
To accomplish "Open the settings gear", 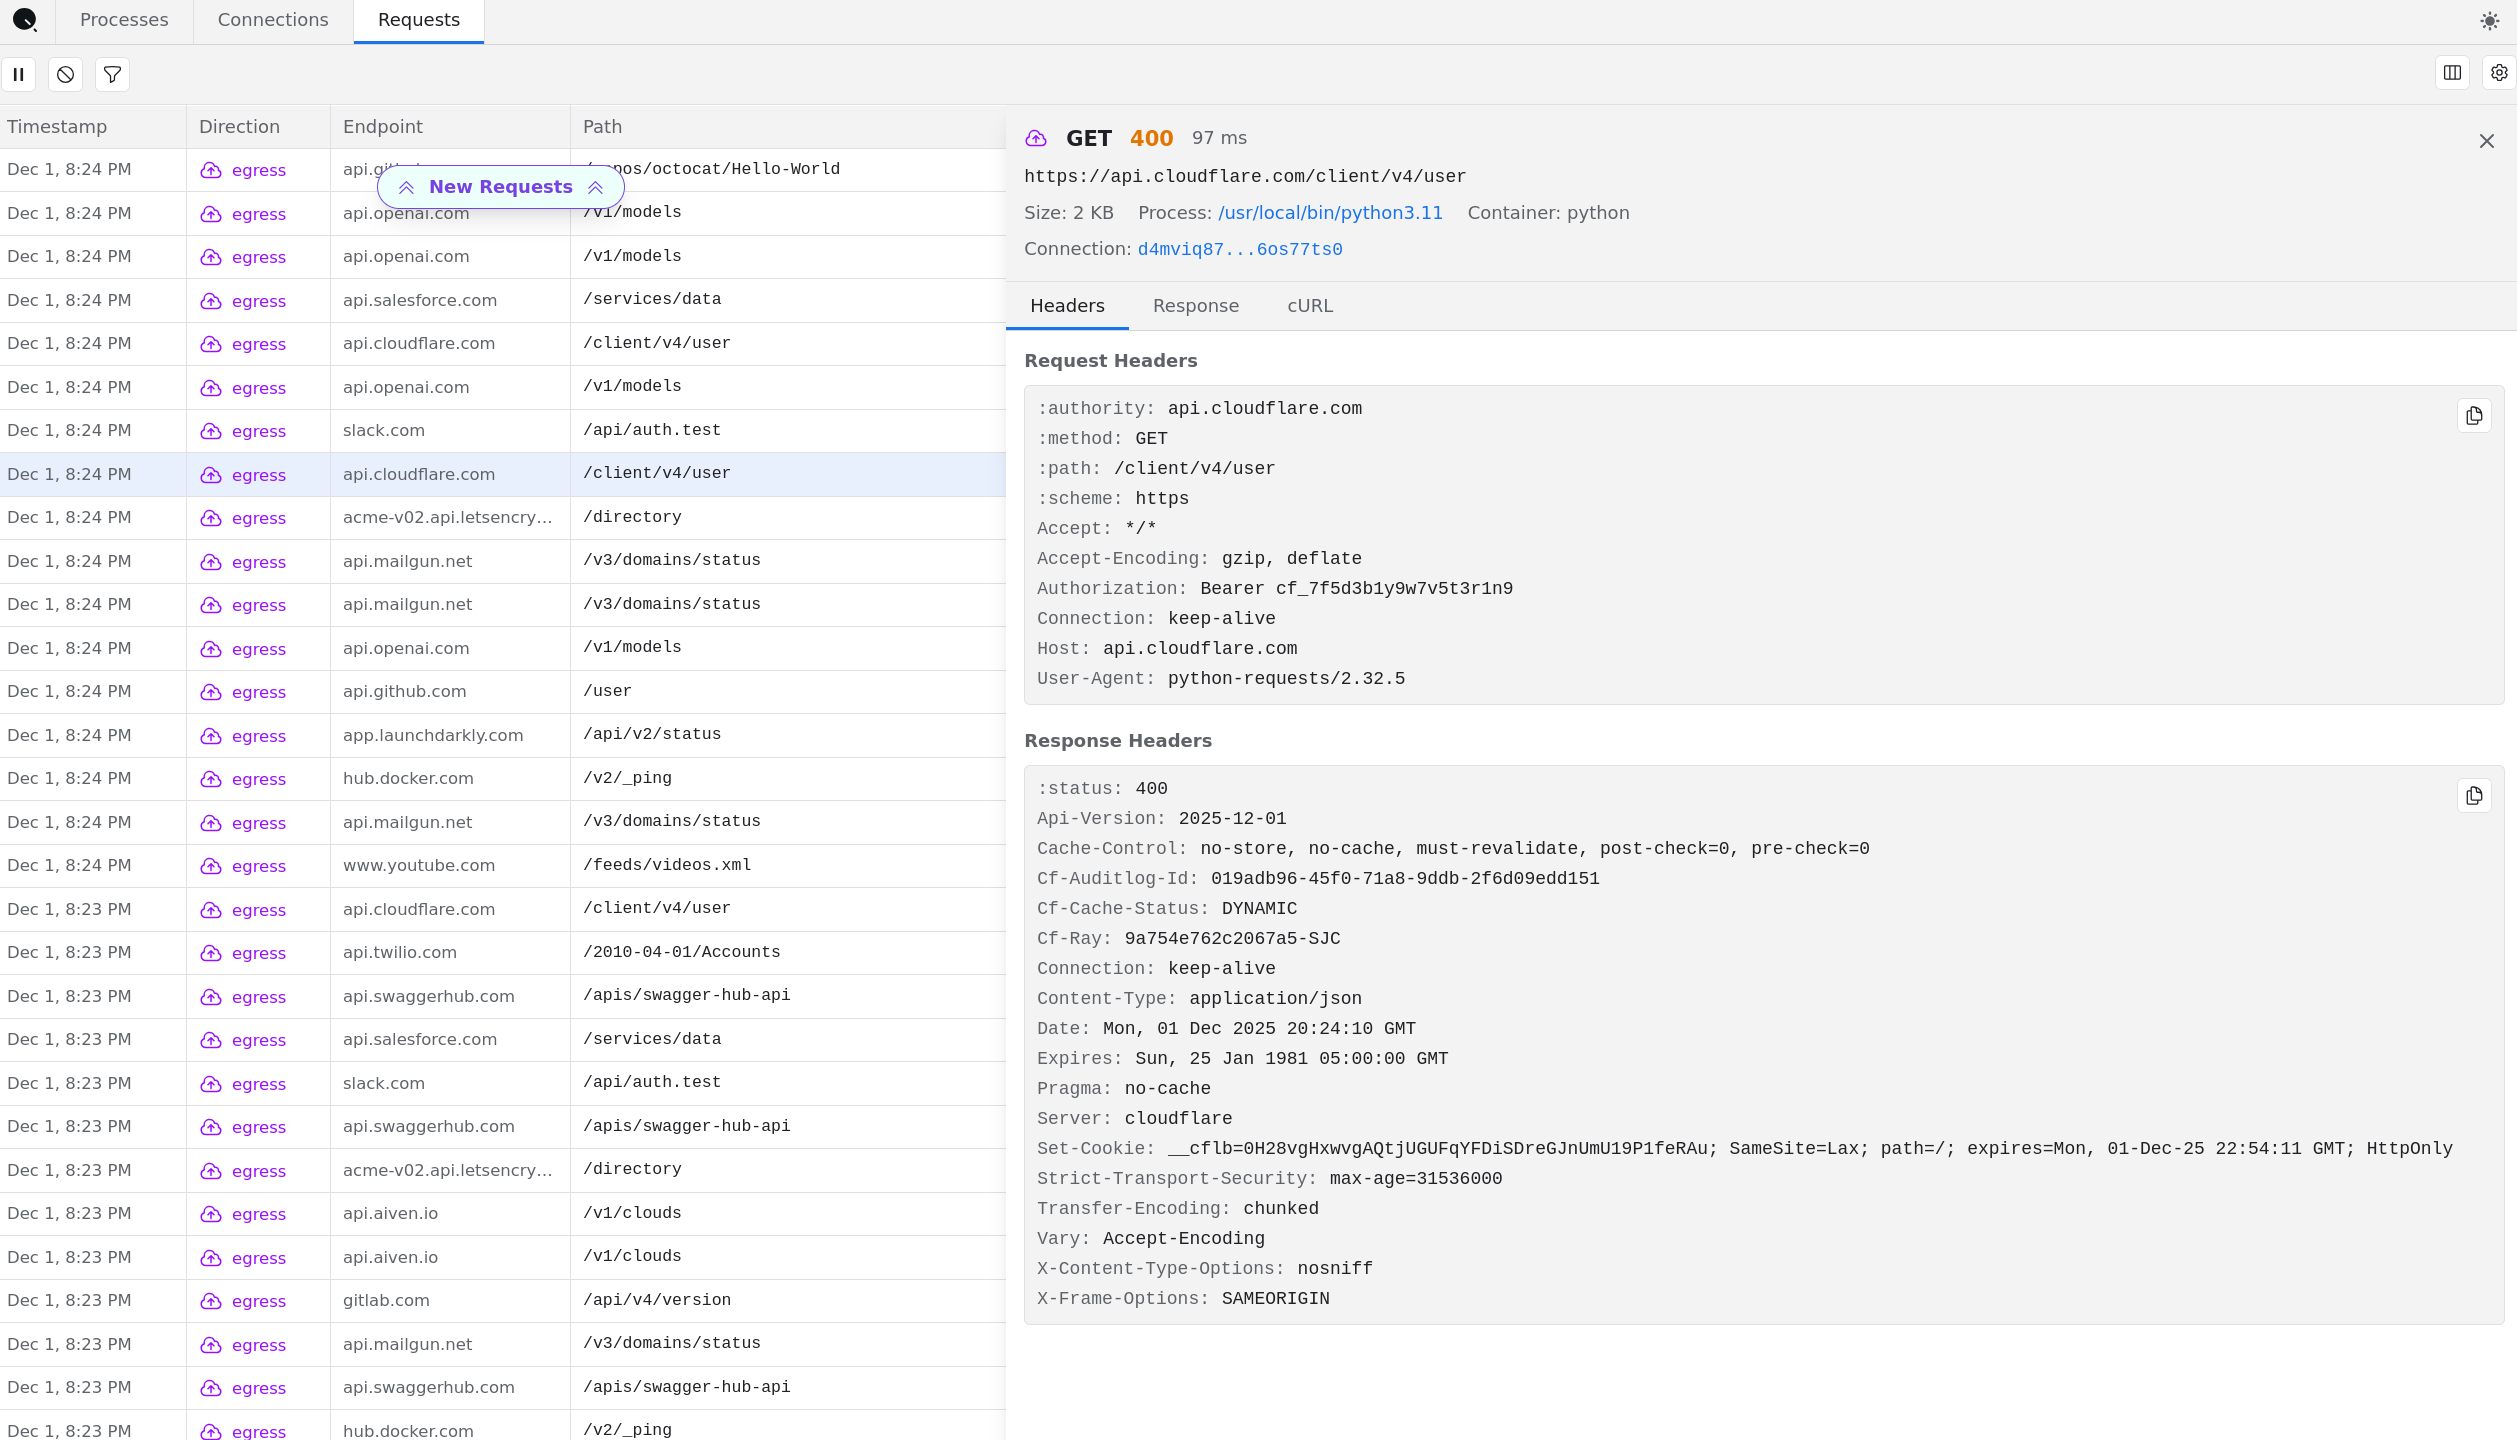I will tap(2498, 73).
